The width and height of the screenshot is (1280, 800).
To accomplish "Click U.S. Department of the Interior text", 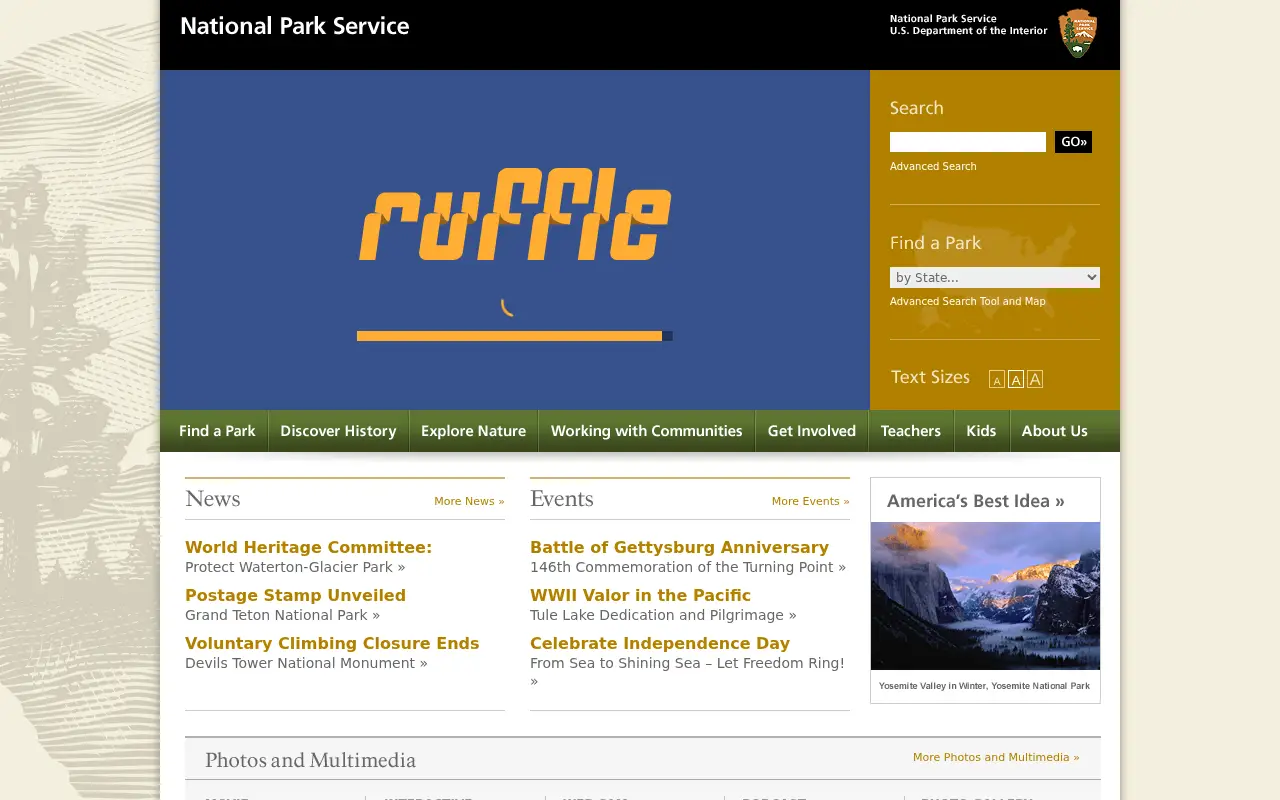I will 969,31.
